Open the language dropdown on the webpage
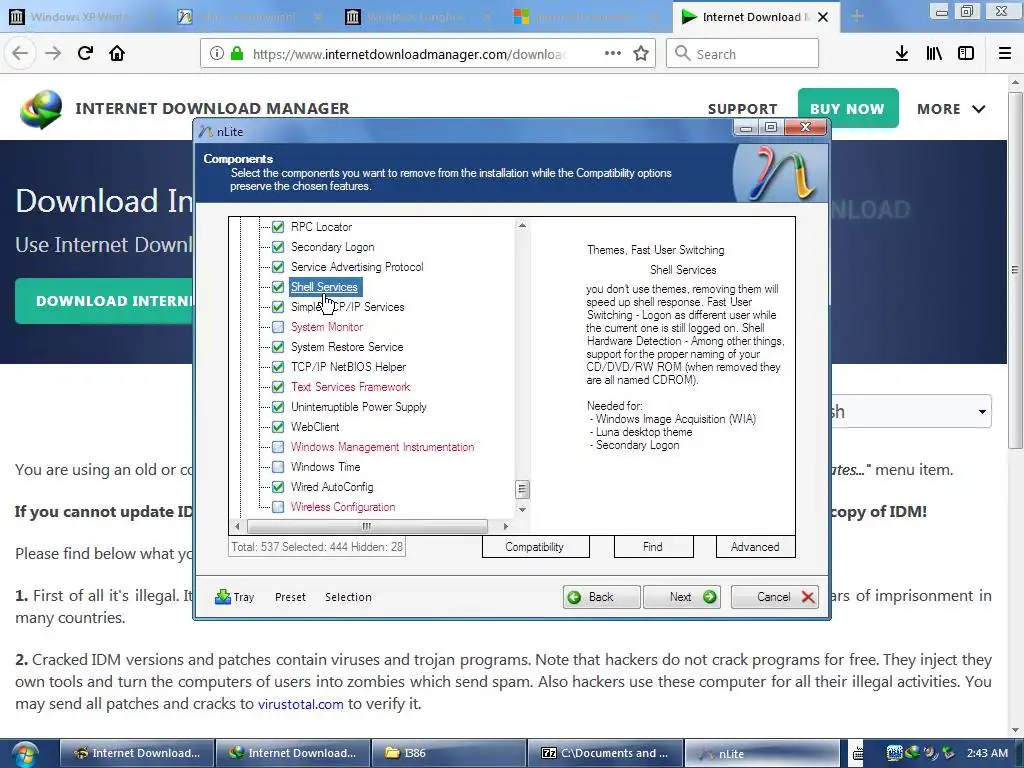This screenshot has width=1024, height=768. [x=911, y=411]
